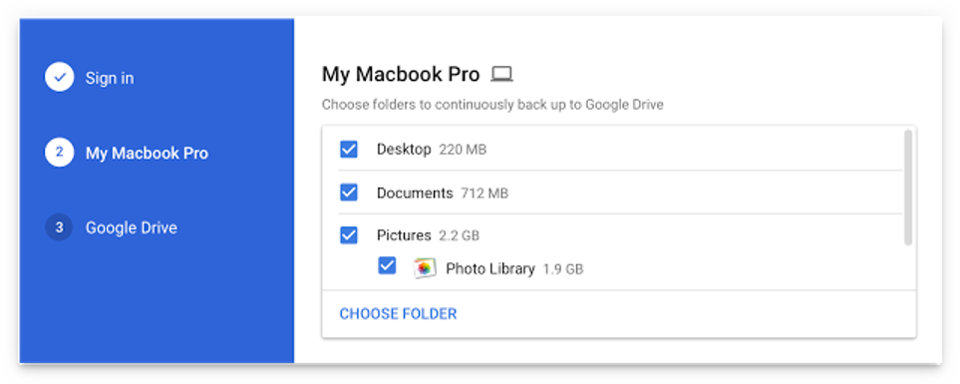This screenshot has height=384, width=960.
Task: Click the folder list vertical scrollbar
Action: [908, 187]
